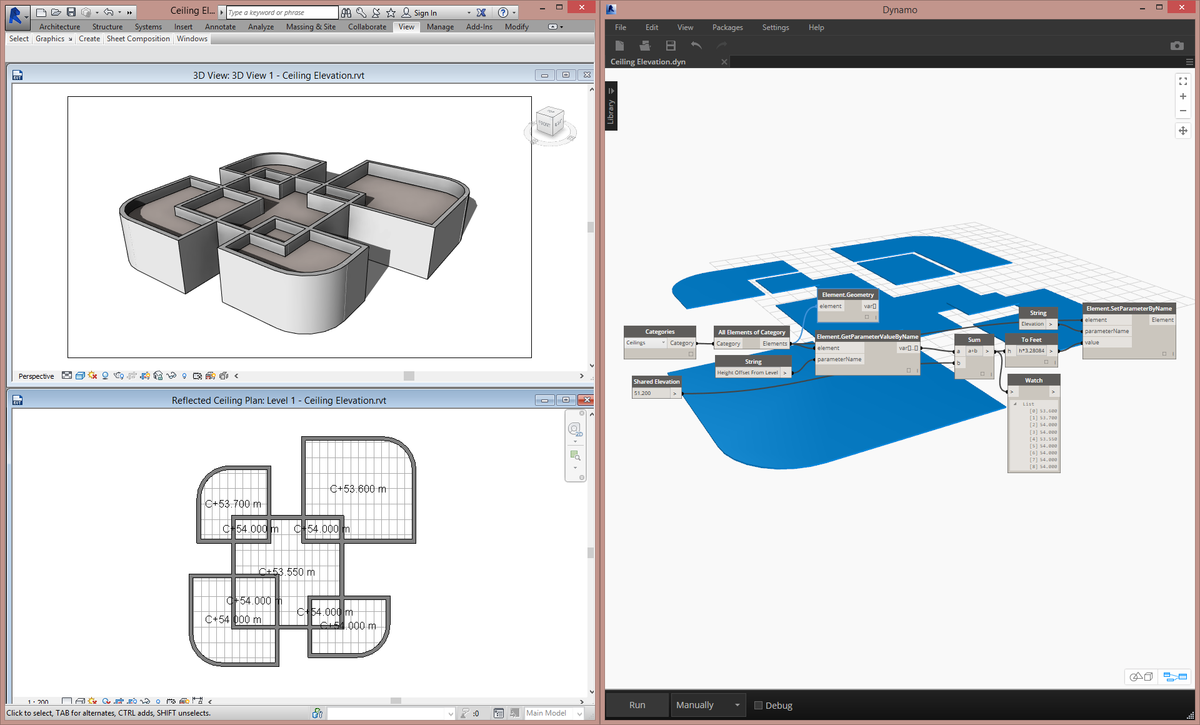Image resolution: width=1200 pixels, height=725 pixels.
Task: Expand the Dynamo Library side panel
Action: tap(611, 106)
